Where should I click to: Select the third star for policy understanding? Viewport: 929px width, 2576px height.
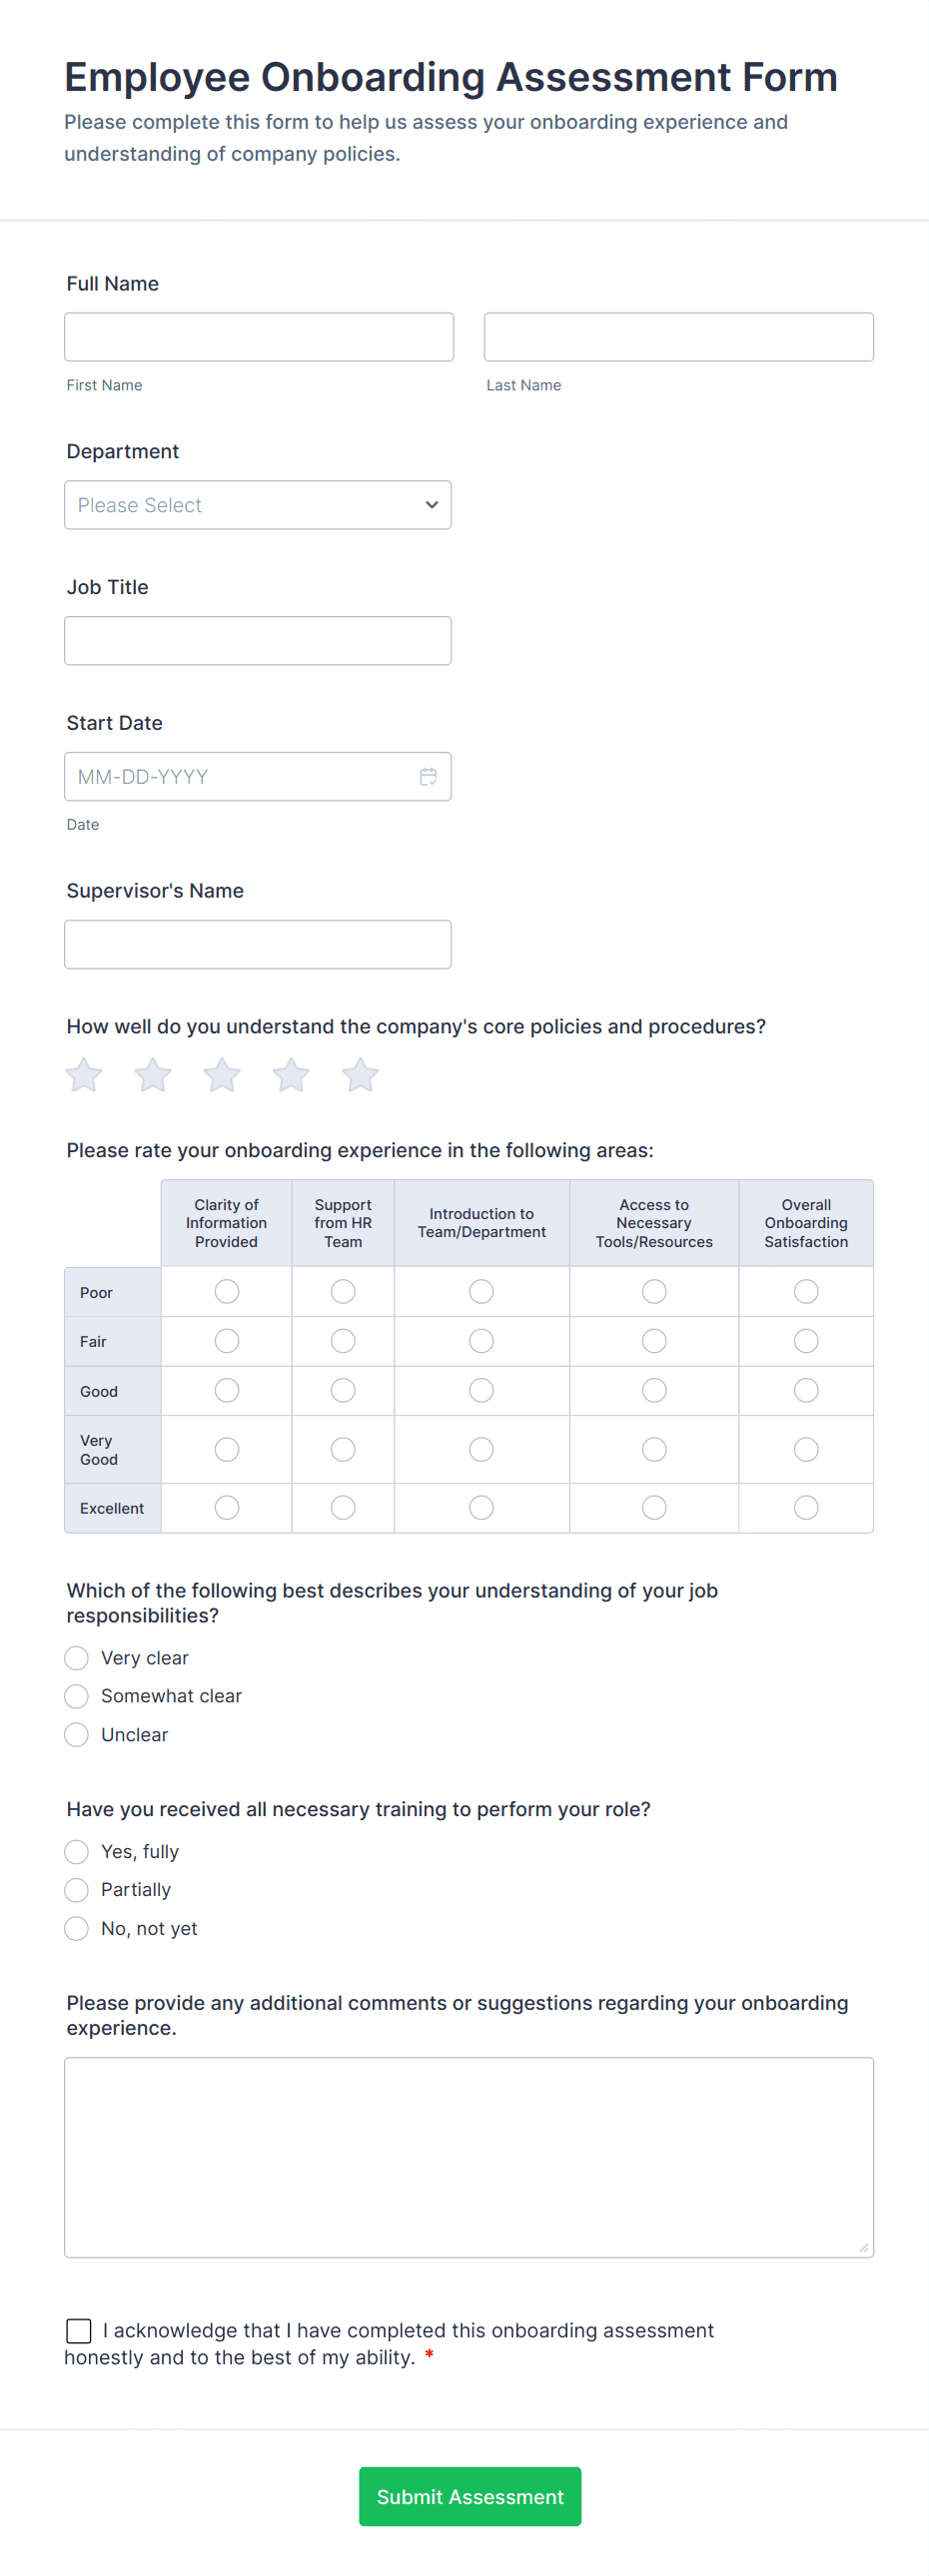click(x=222, y=1074)
